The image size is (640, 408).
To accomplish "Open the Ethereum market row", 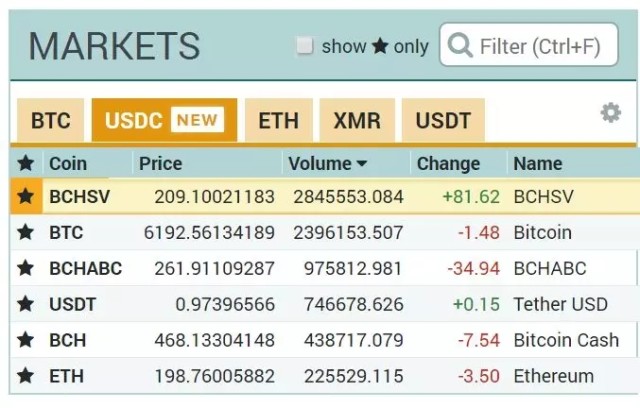I will pos(324,376).
